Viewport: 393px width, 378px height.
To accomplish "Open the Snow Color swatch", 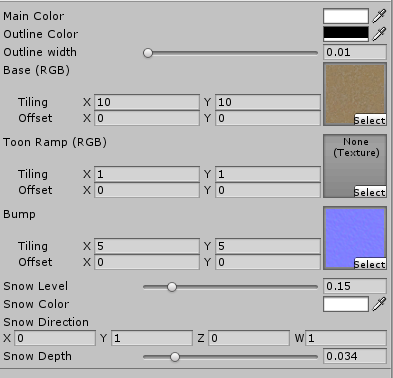I will (346, 304).
